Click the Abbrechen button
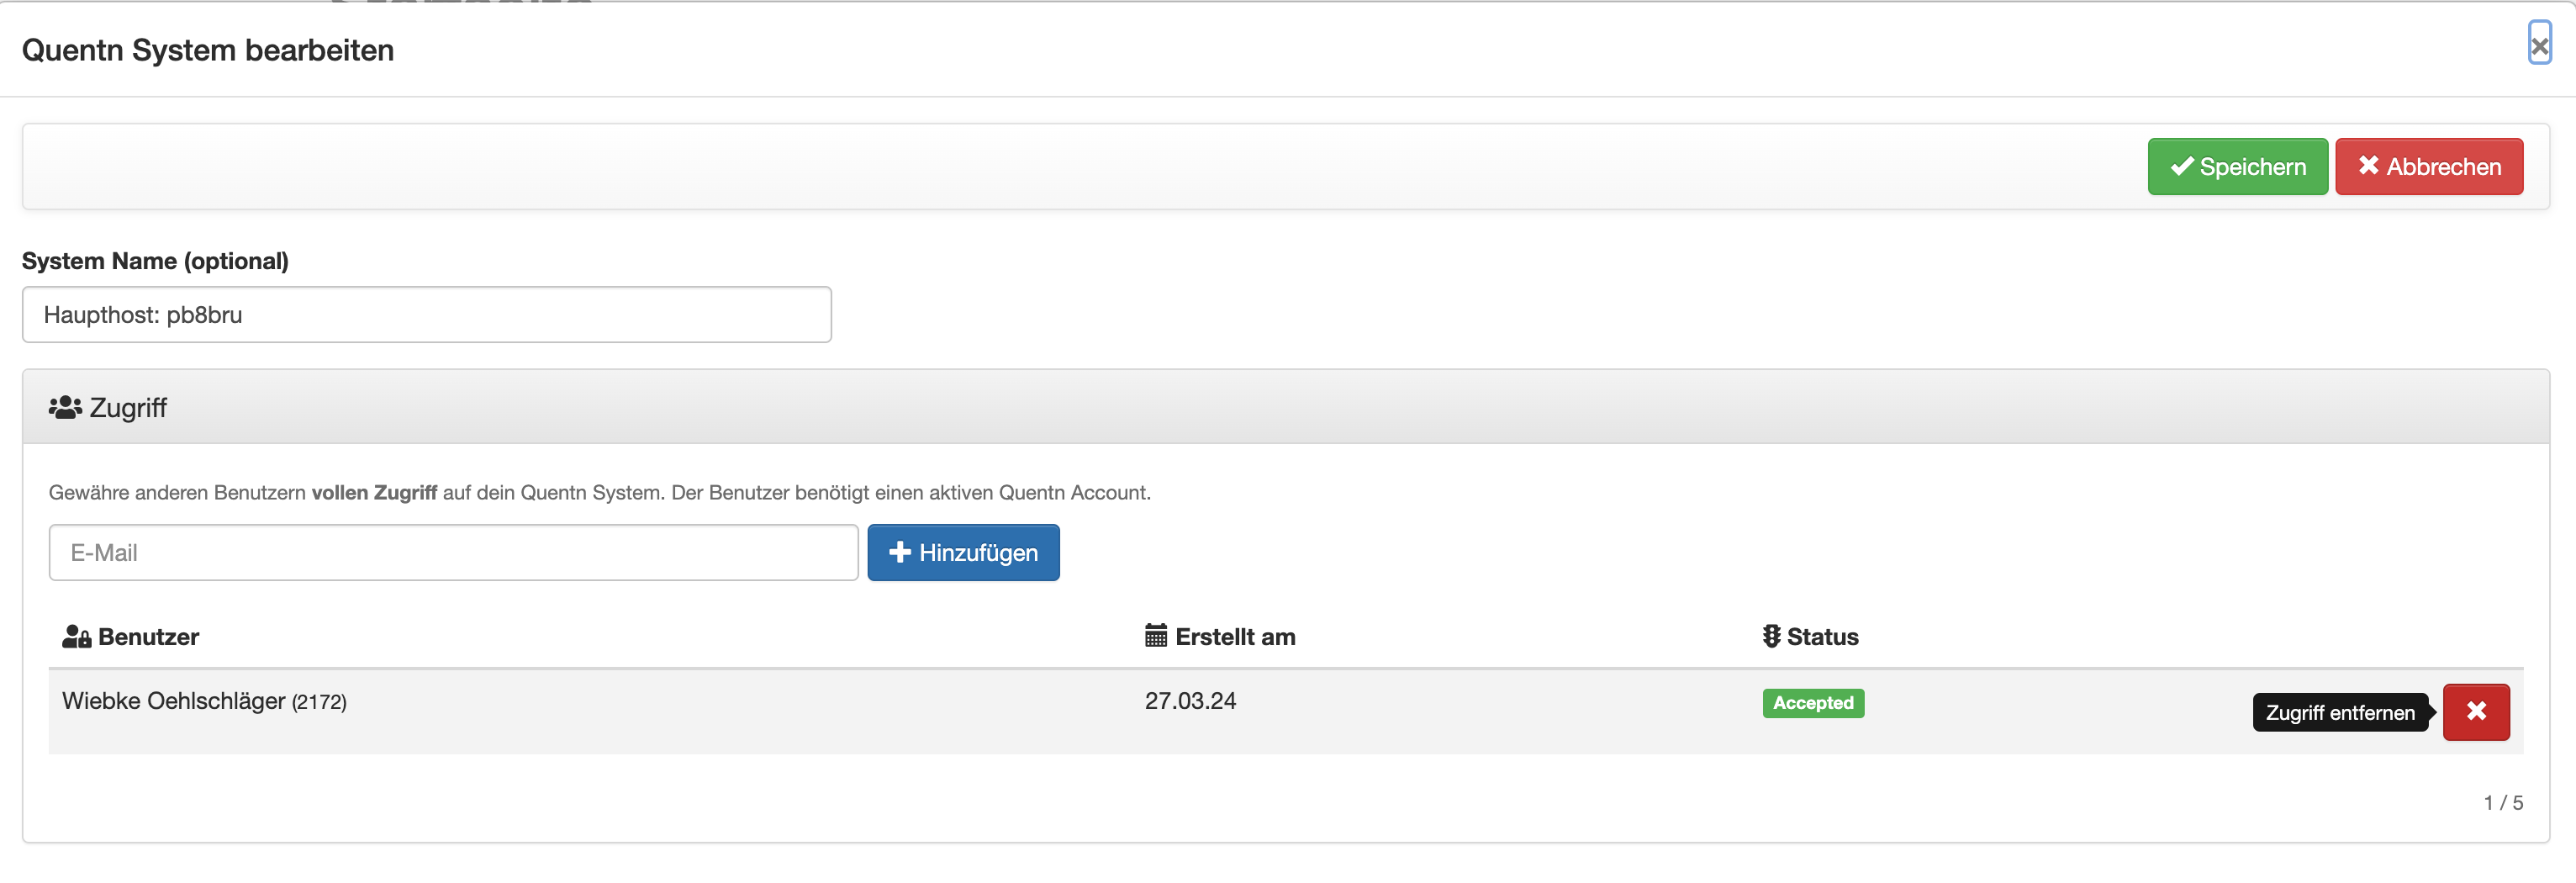This screenshot has height=883, width=2576. coord(2428,166)
